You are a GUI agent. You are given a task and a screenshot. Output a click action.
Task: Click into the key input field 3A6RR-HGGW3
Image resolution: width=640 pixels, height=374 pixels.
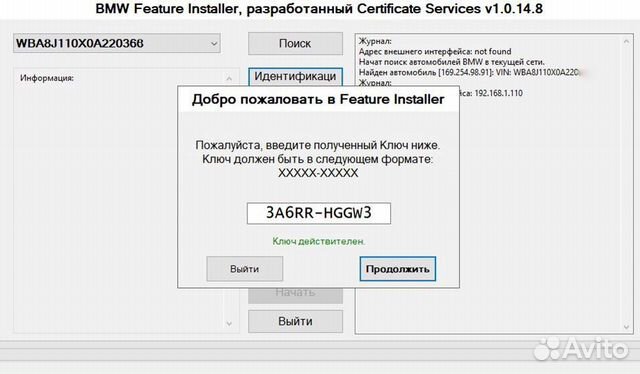tap(318, 213)
